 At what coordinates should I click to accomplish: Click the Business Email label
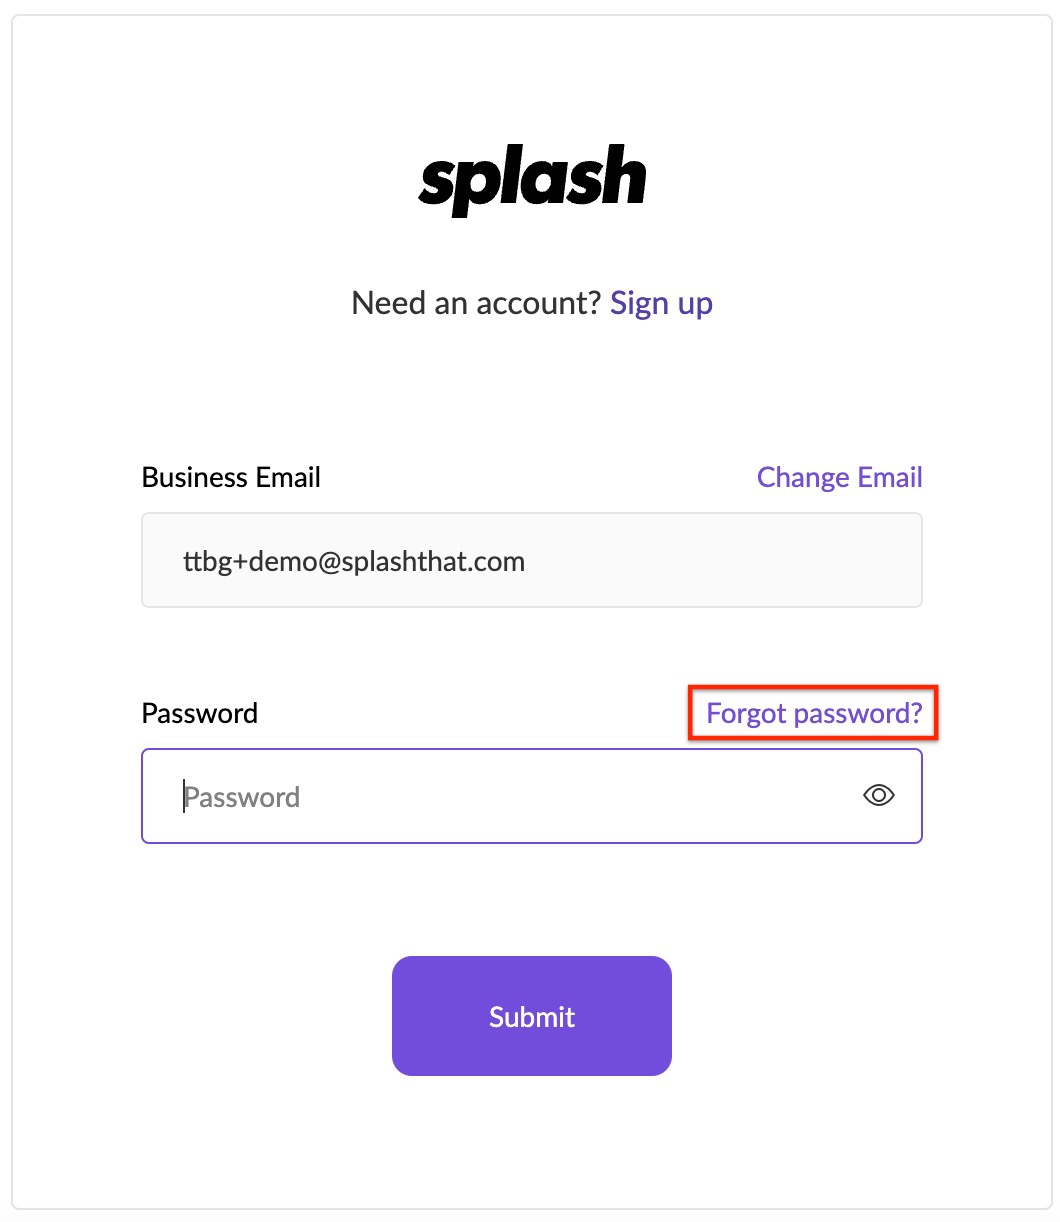coord(231,477)
